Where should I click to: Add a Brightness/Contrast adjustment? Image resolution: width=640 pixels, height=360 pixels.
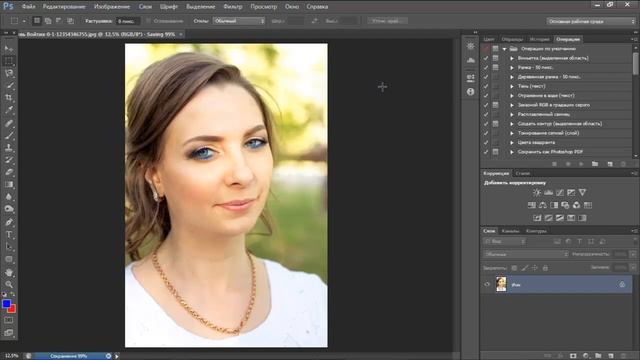pos(537,192)
